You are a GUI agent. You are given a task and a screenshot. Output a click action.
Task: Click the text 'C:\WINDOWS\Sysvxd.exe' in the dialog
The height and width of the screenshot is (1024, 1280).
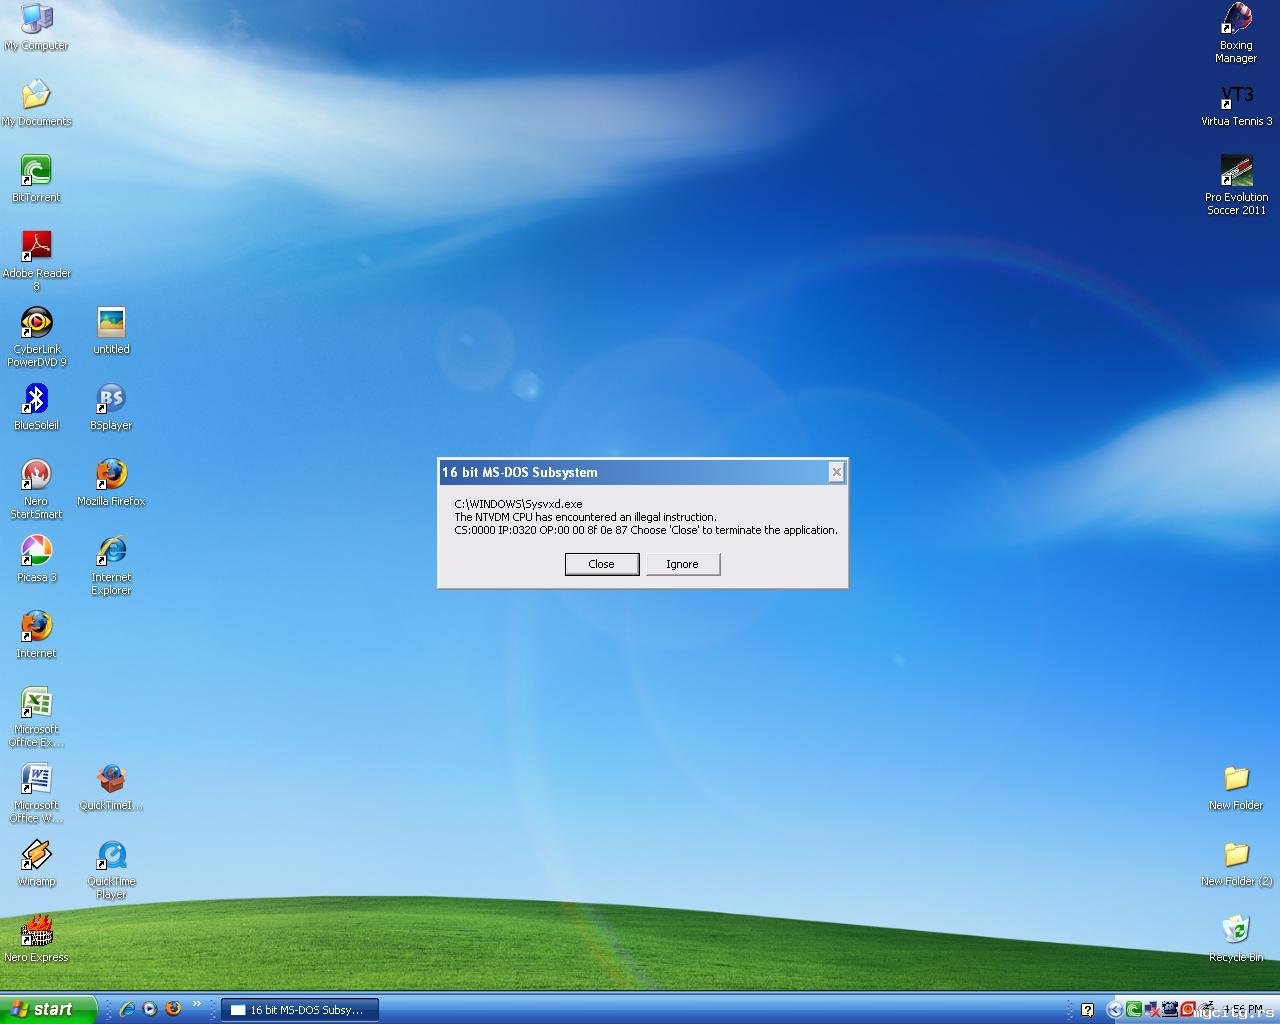click(x=518, y=504)
